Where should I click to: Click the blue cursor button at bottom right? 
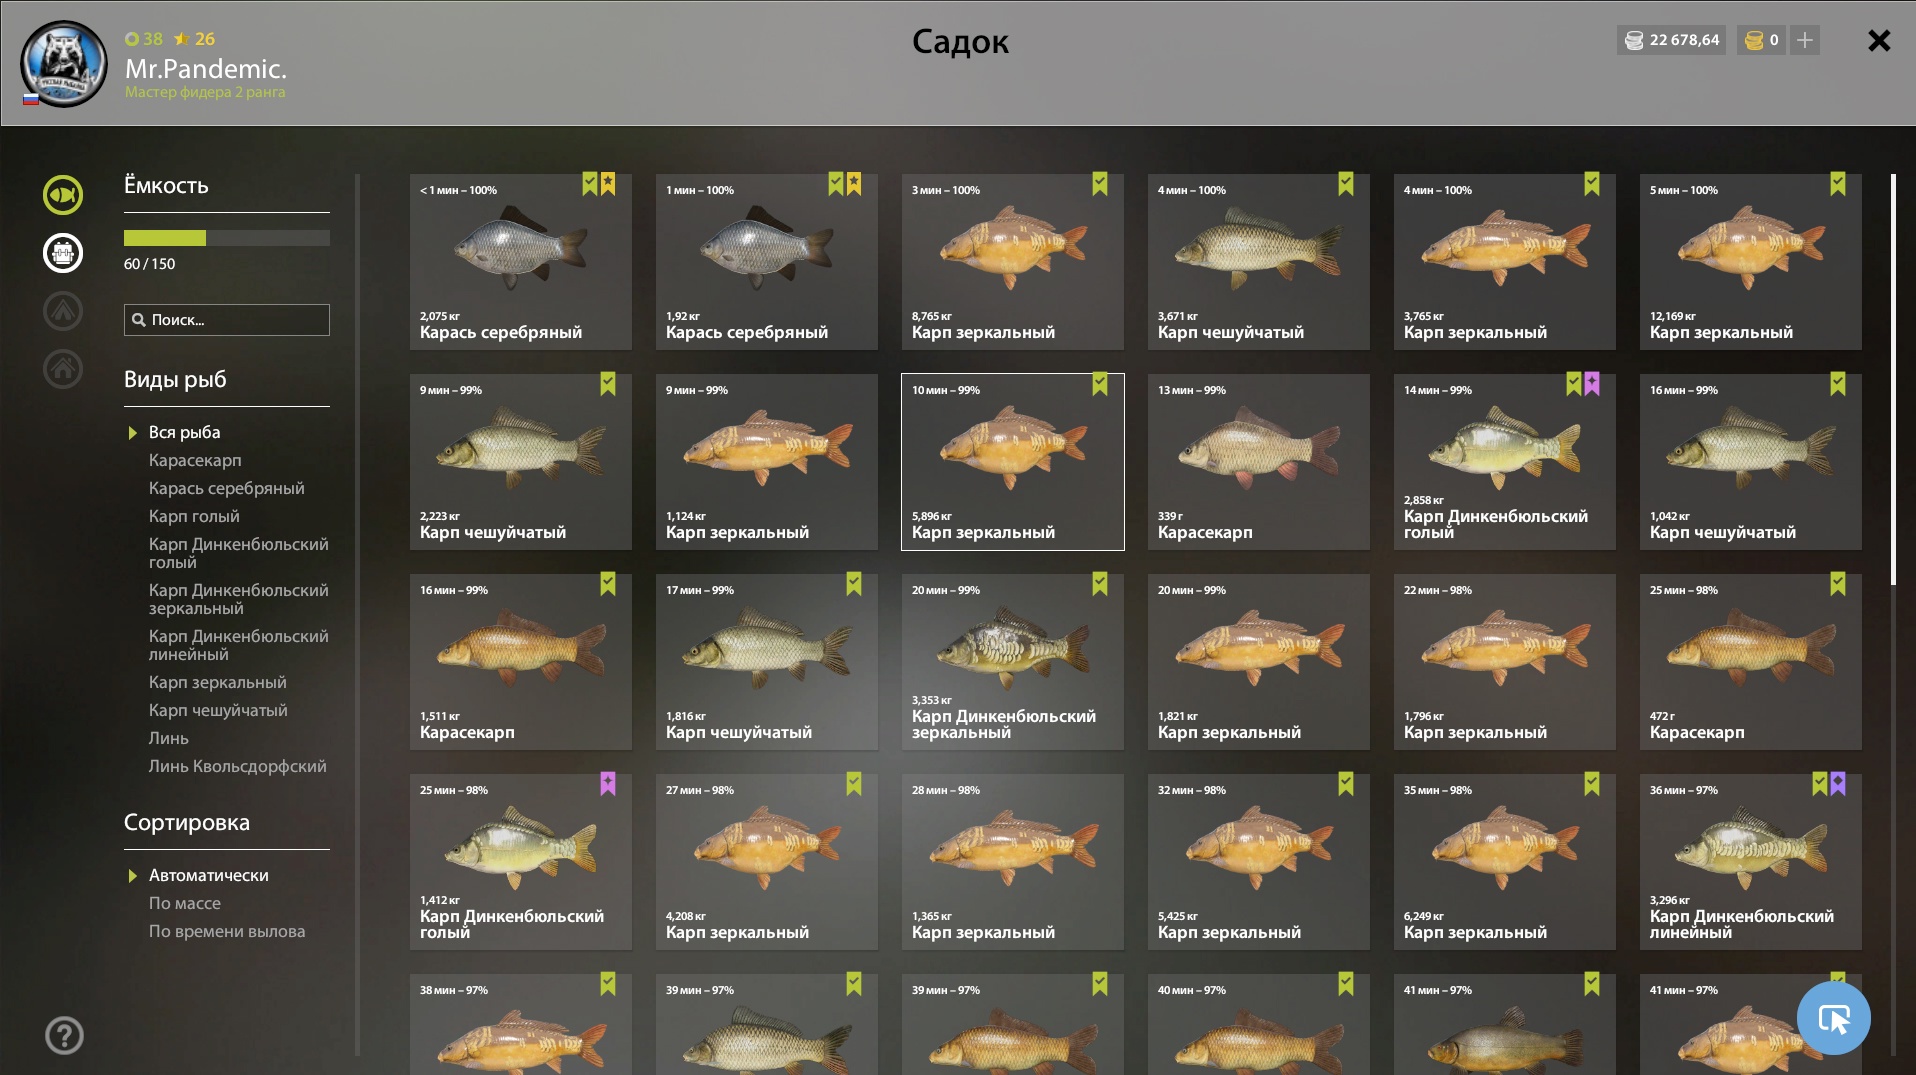[x=1833, y=1018]
